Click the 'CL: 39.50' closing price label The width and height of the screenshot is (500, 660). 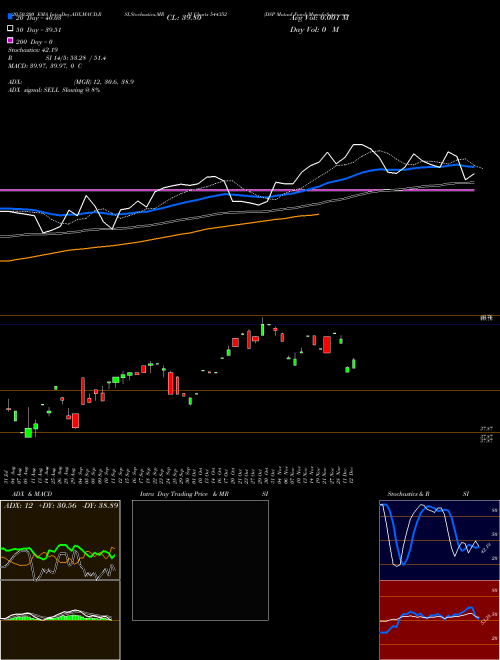click(x=184, y=18)
